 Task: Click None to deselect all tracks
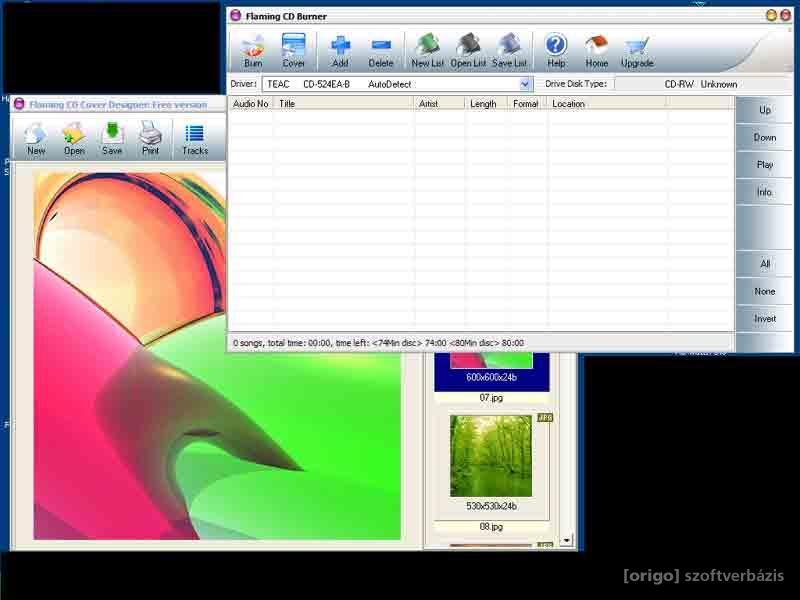pyautogui.click(x=764, y=291)
